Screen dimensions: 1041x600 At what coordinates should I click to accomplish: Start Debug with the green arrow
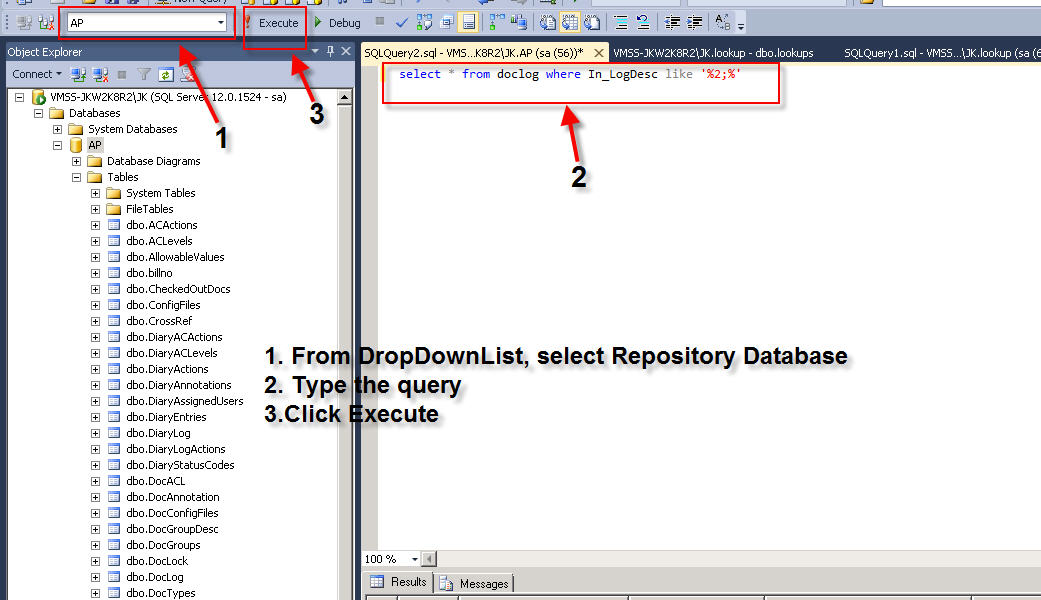click(337, 23)
